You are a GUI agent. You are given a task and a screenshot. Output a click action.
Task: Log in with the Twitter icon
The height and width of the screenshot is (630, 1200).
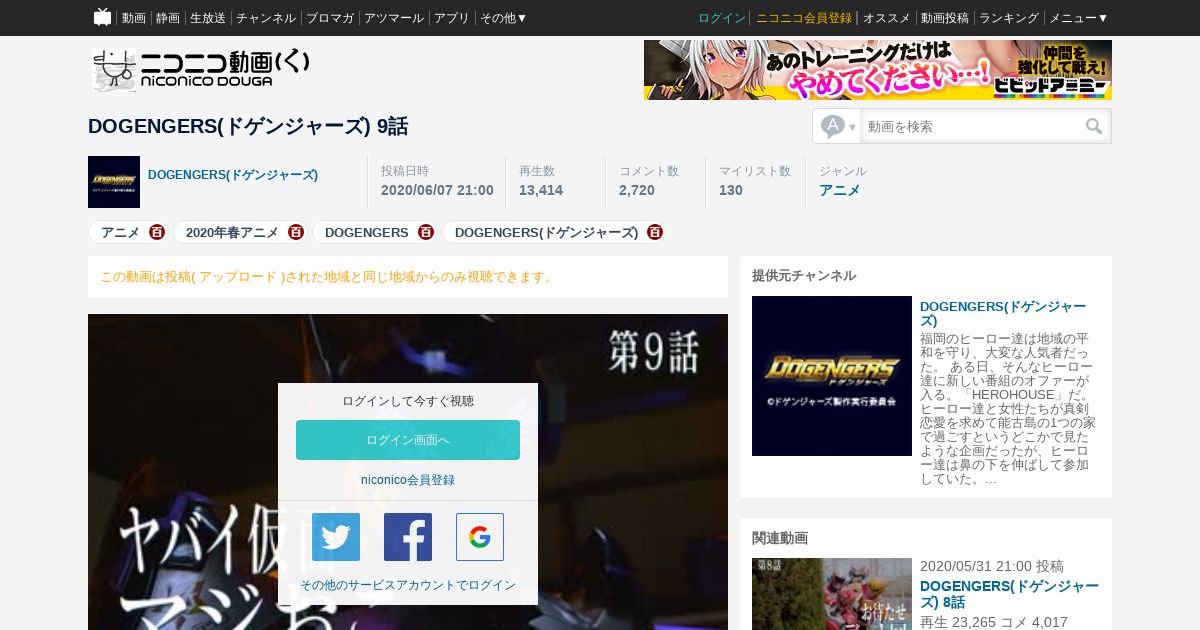[336, 537]
